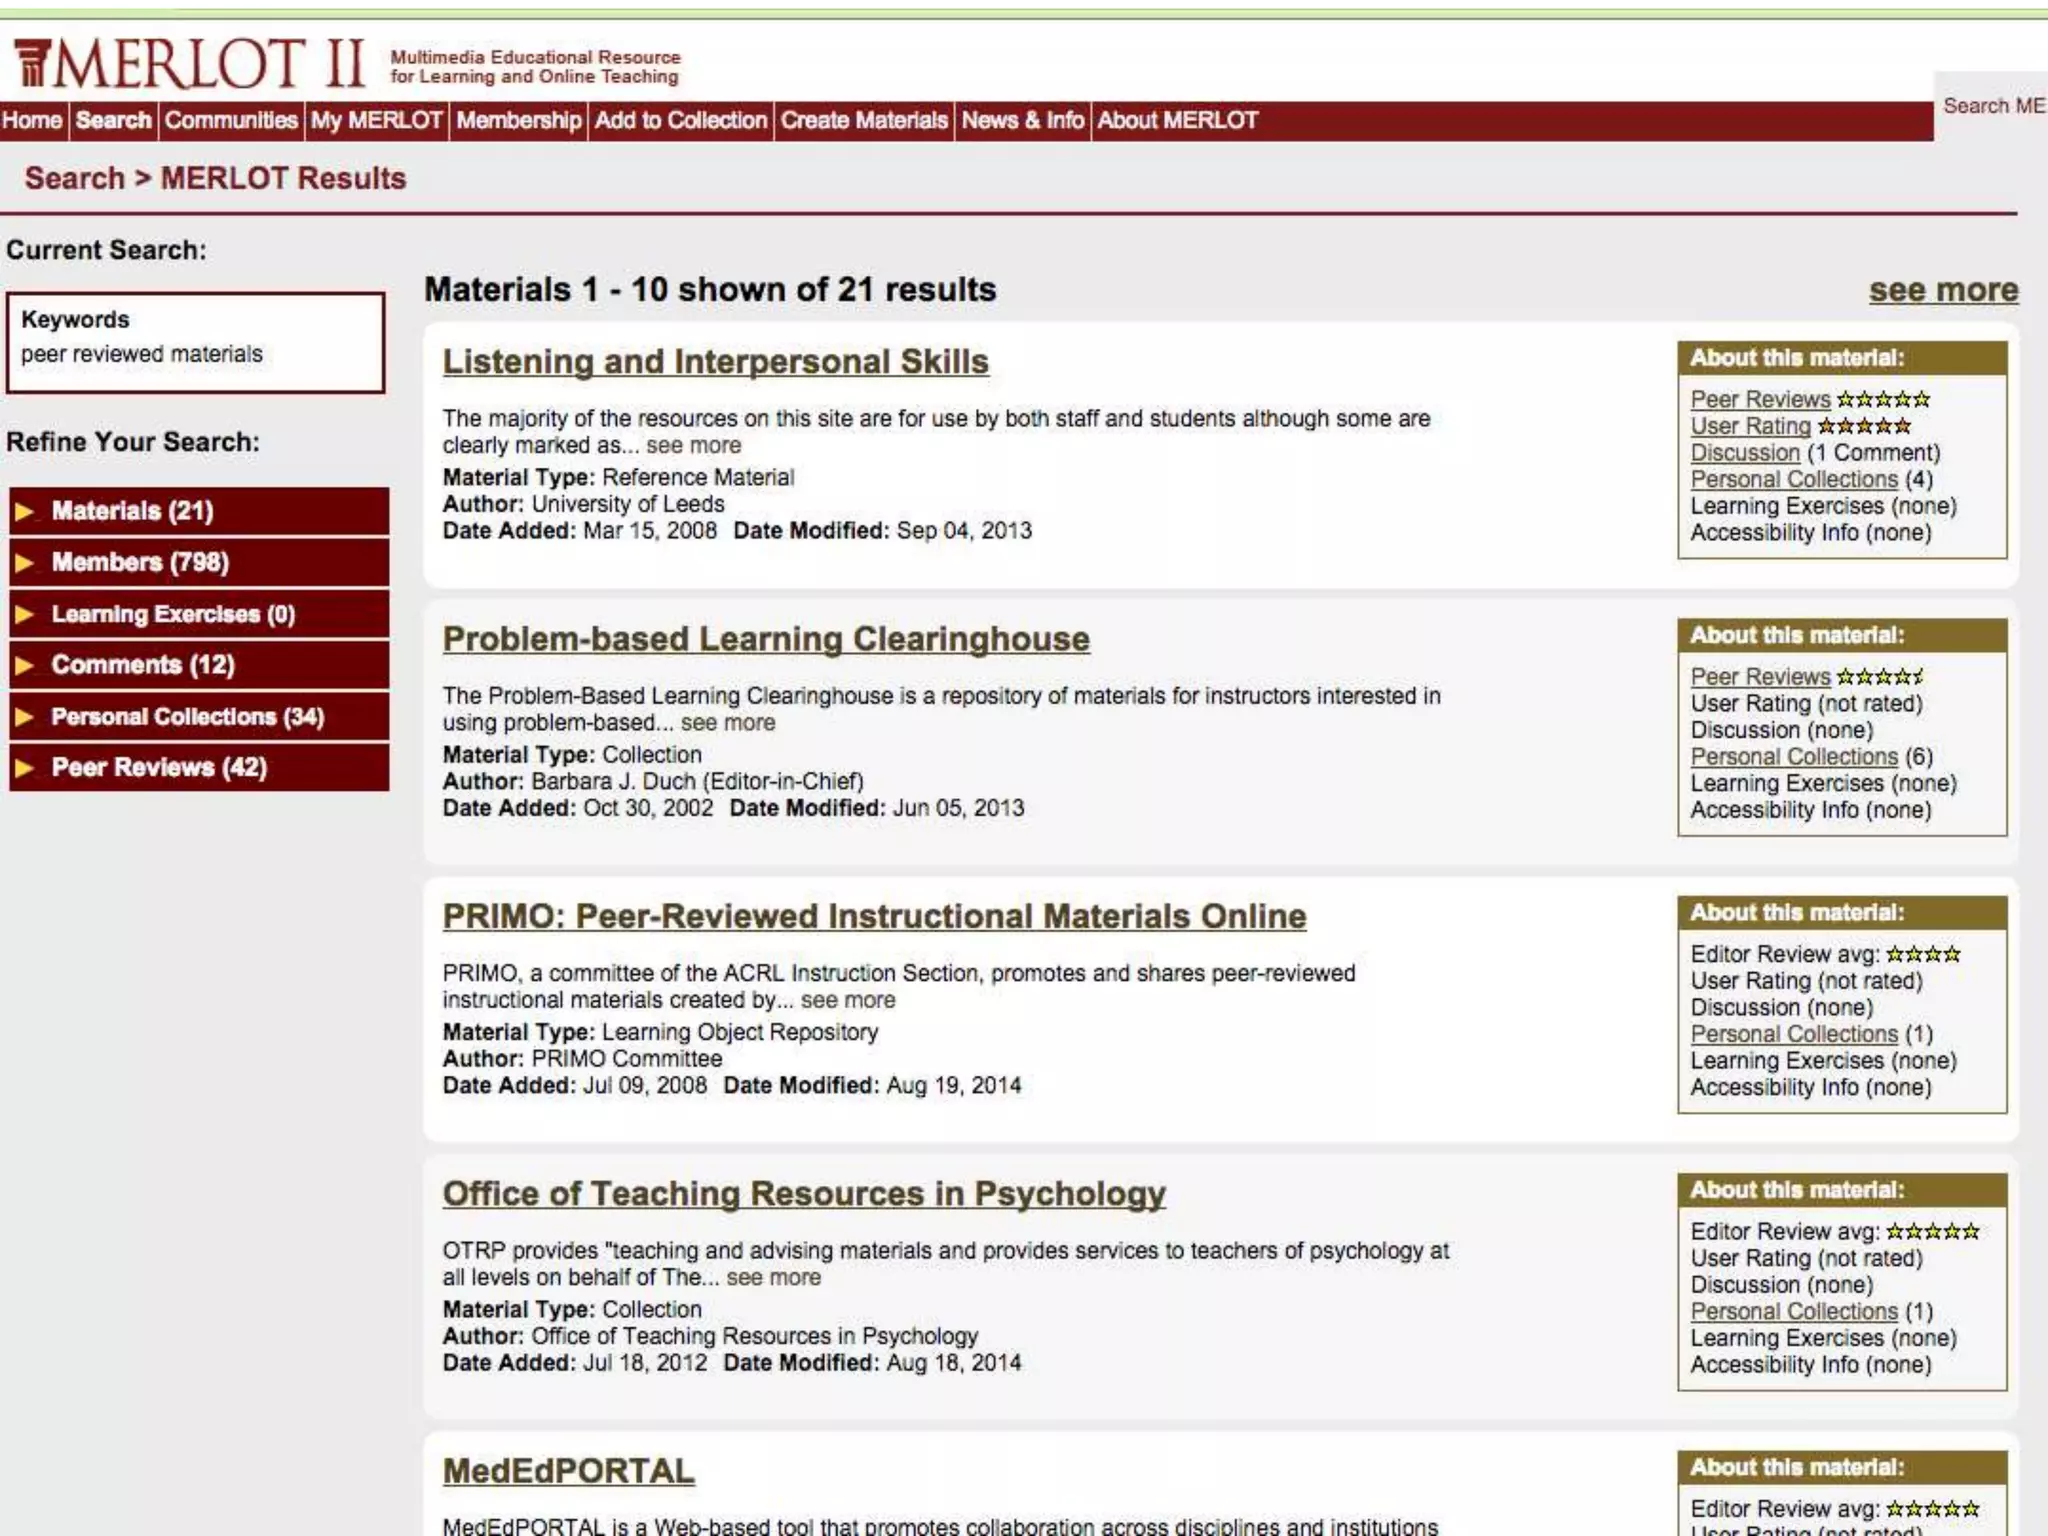The height and width of the screenshot is (1536, 2048).
Task: Click arrow icon beside Personal Collections (34)
Action: [x=25, y=717]
